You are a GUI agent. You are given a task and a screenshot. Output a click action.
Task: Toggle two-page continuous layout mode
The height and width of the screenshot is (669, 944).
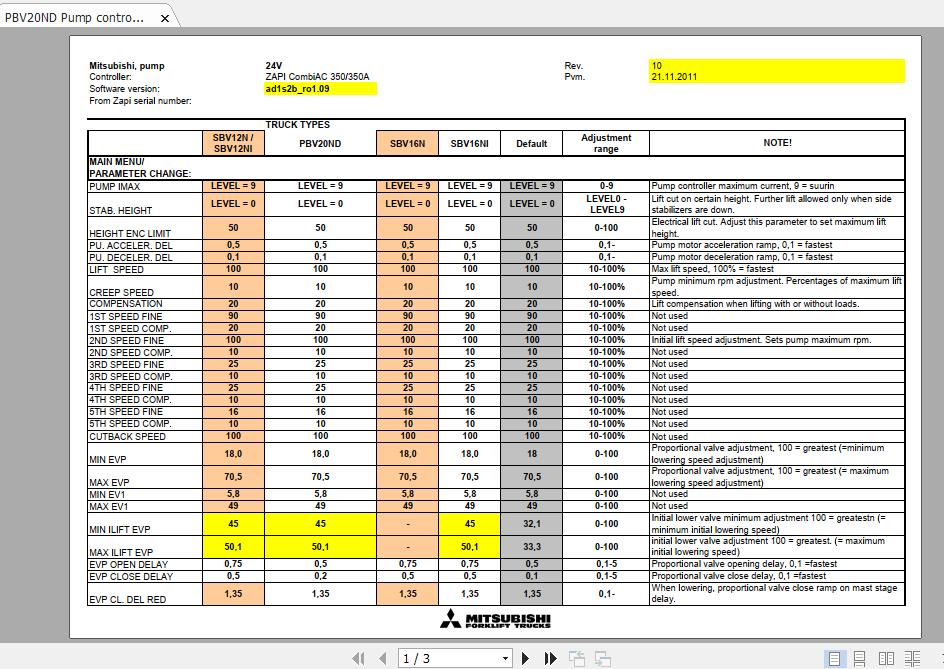tap(913, 658)
